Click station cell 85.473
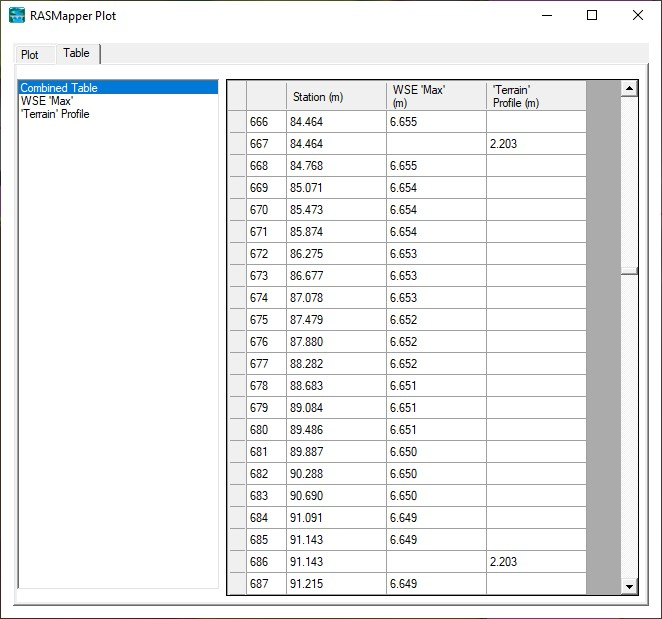The height and width of the screenshot is (619, 662). pyautogui.click(x=336, y=209)
